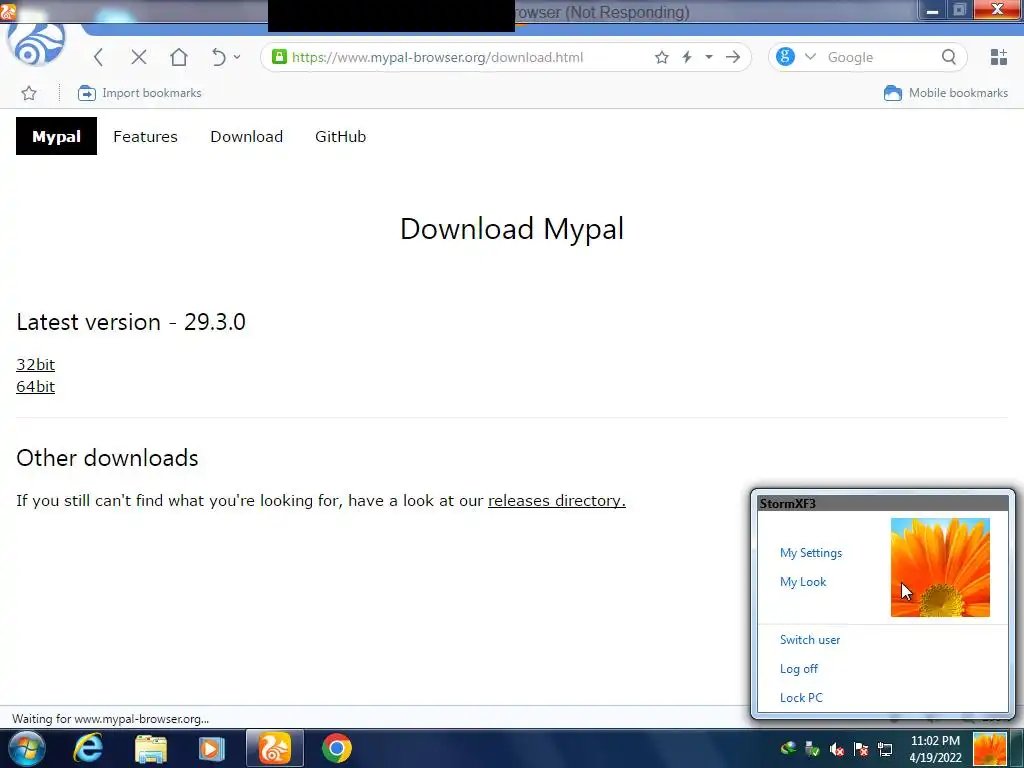Image resolution: width=1024 pixels, height=768 pixels.
Task: Click the orange flower user picture
Action: pos(940,568)
